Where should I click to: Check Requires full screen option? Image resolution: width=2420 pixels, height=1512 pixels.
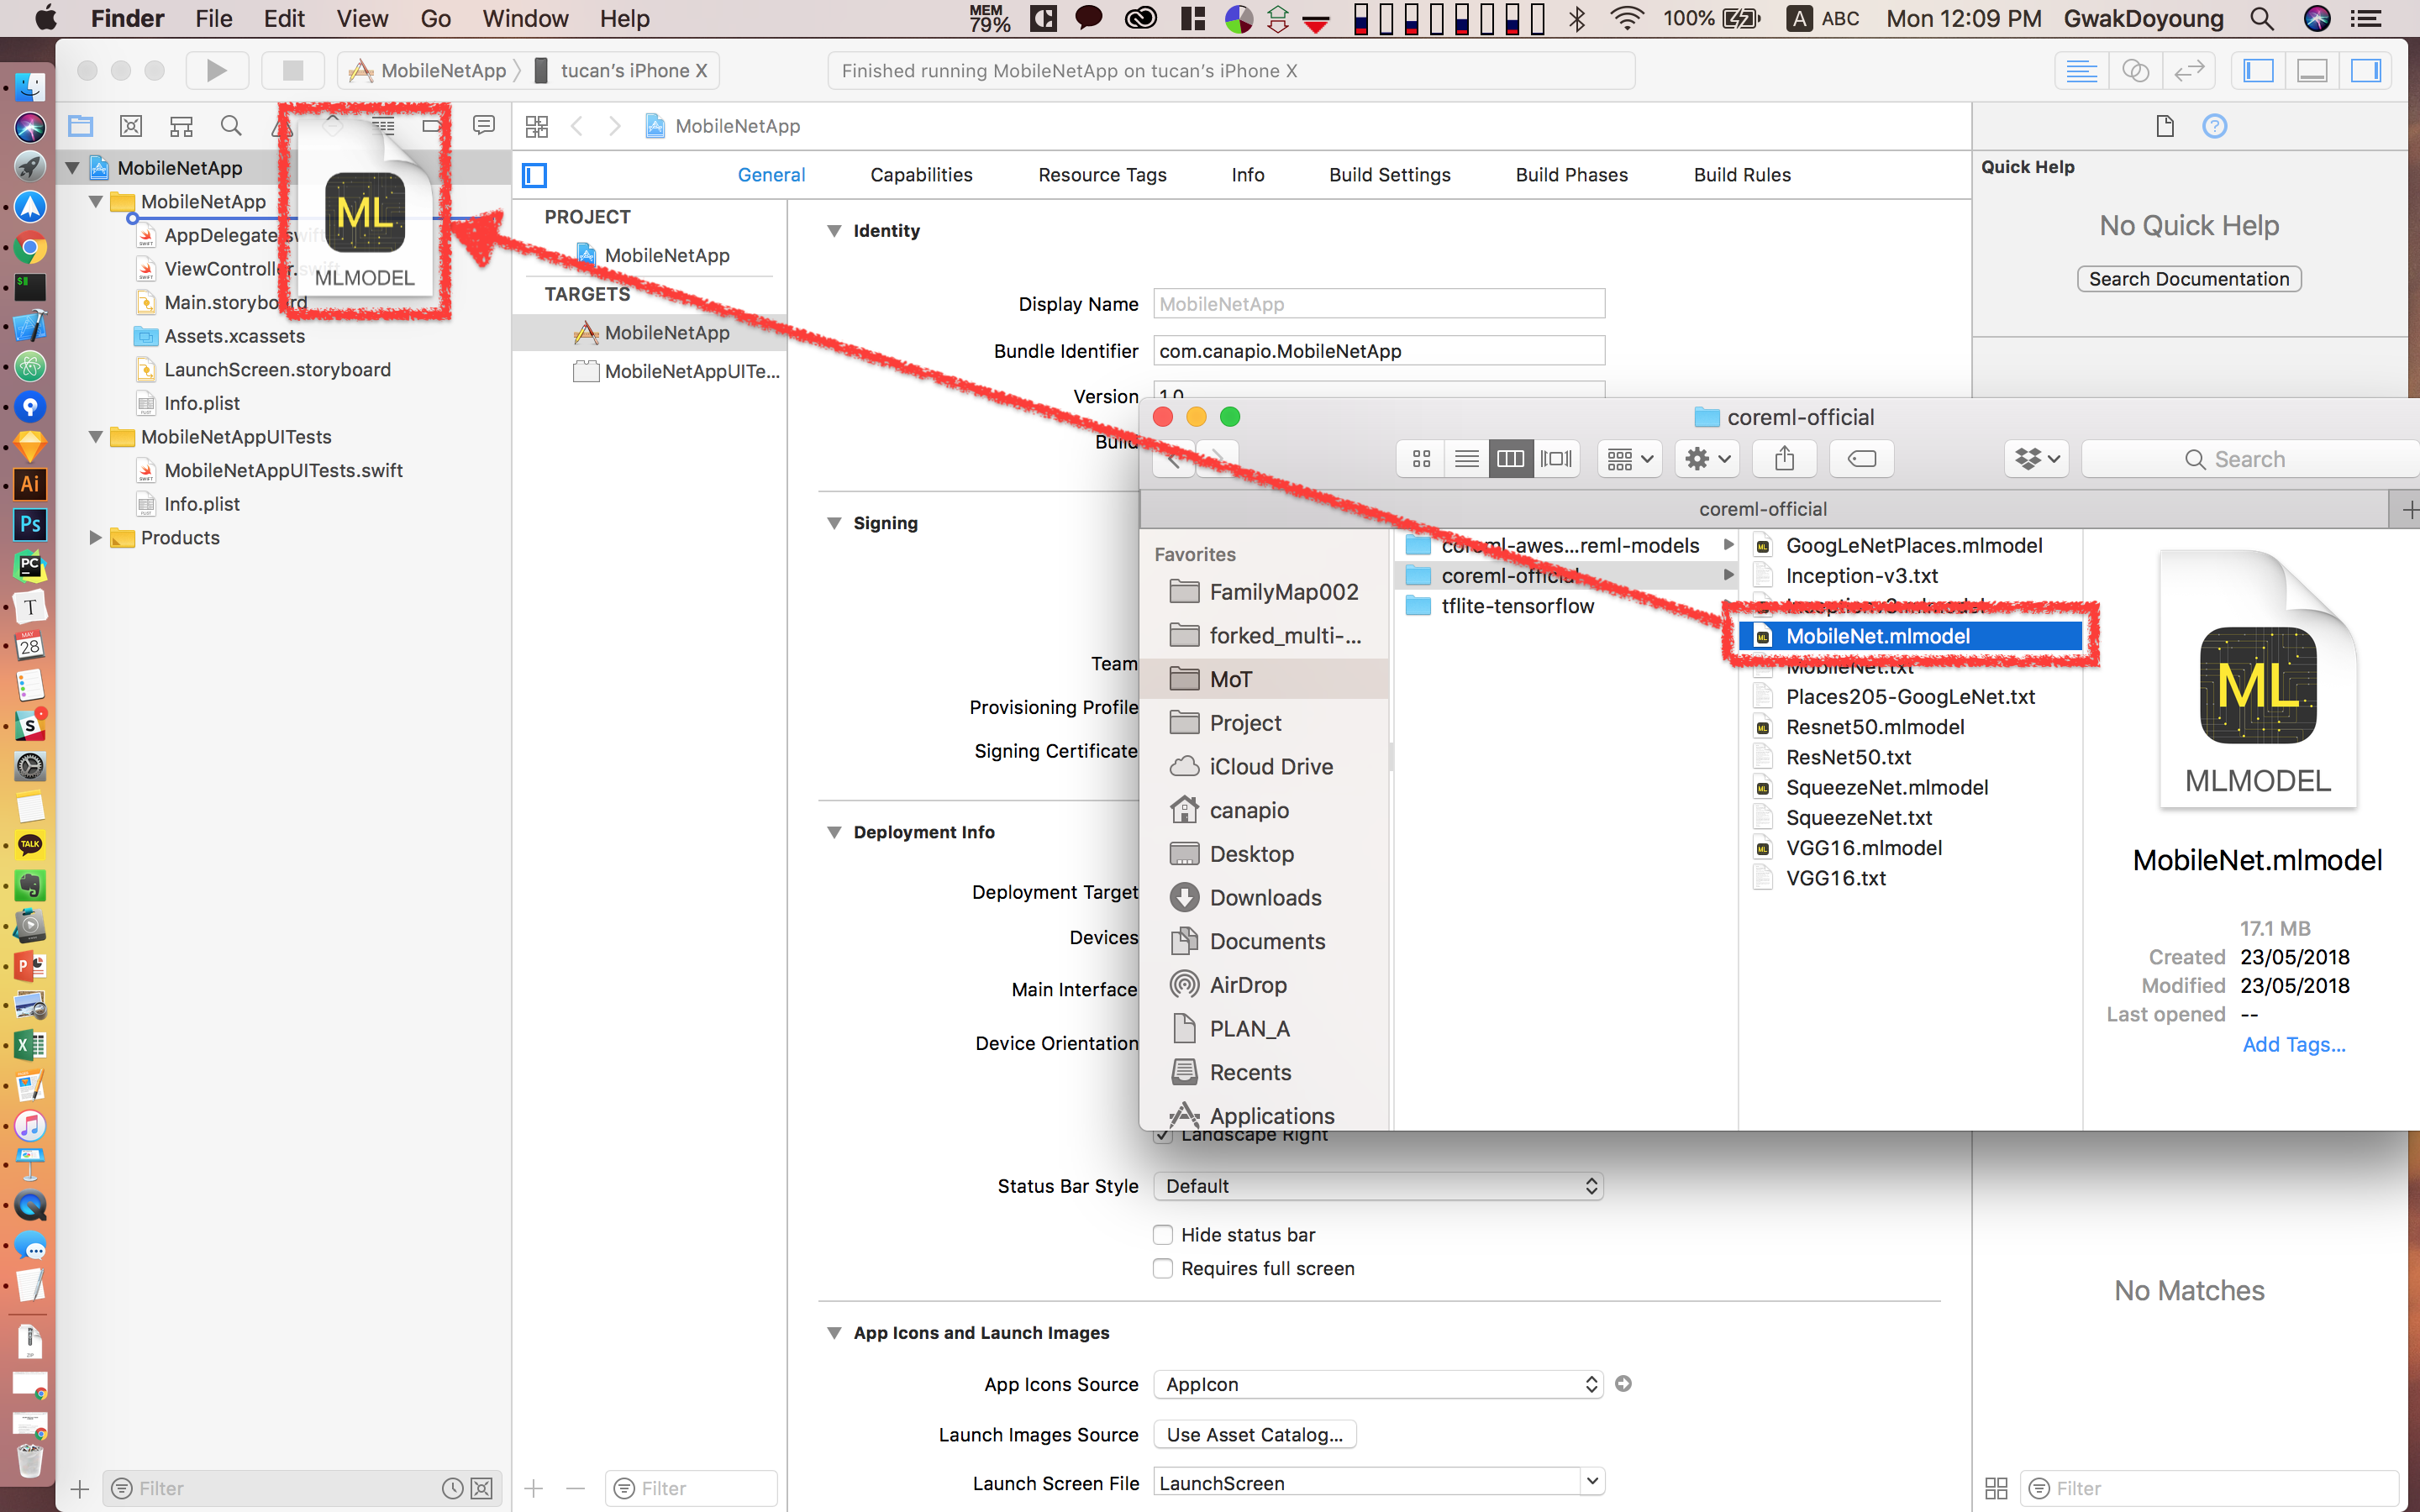click(x=1163, y=1269)
